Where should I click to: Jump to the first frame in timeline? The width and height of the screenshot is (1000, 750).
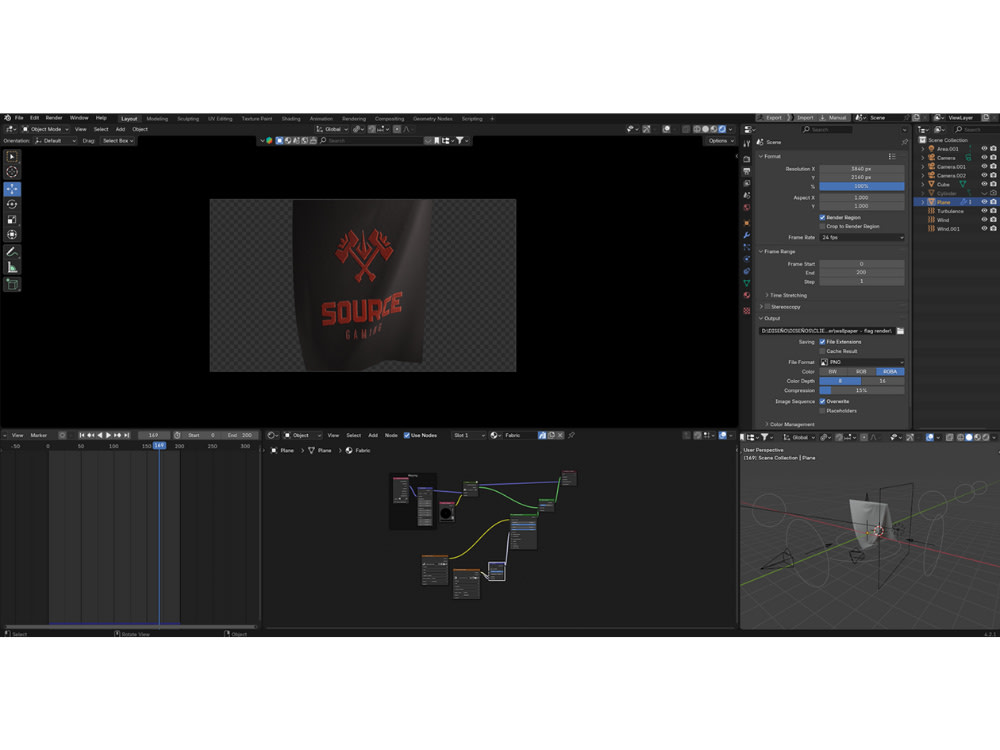point(82,435)
